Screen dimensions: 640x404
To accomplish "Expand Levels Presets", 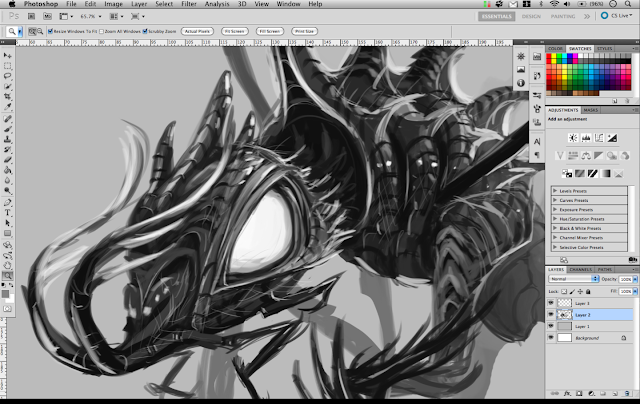I will [555, 191].
